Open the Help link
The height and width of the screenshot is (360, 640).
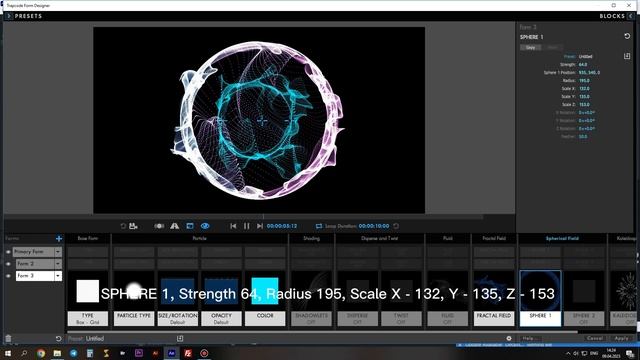(528, 338)
